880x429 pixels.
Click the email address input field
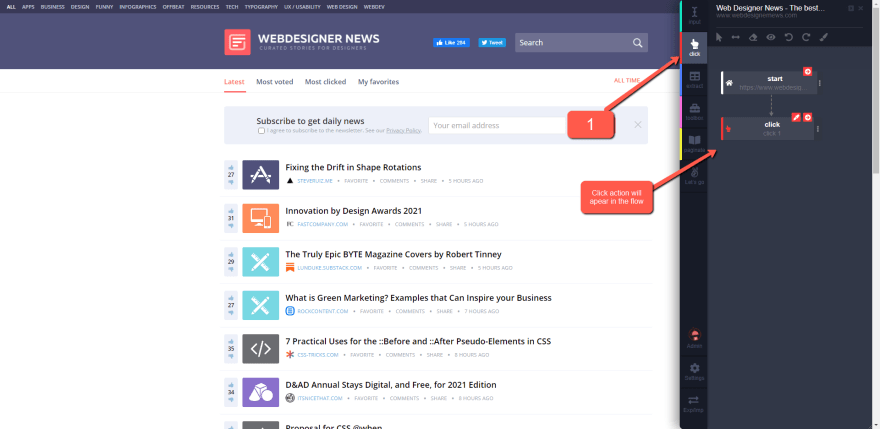497,125
